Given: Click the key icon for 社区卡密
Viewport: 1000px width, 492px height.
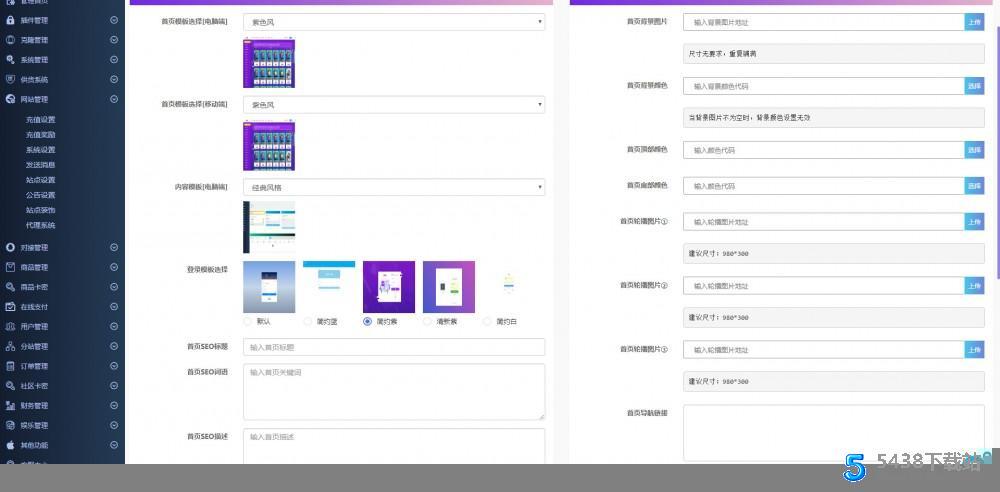Looking at the screenshot, I should pyautogui.click(x=10, y=386).
